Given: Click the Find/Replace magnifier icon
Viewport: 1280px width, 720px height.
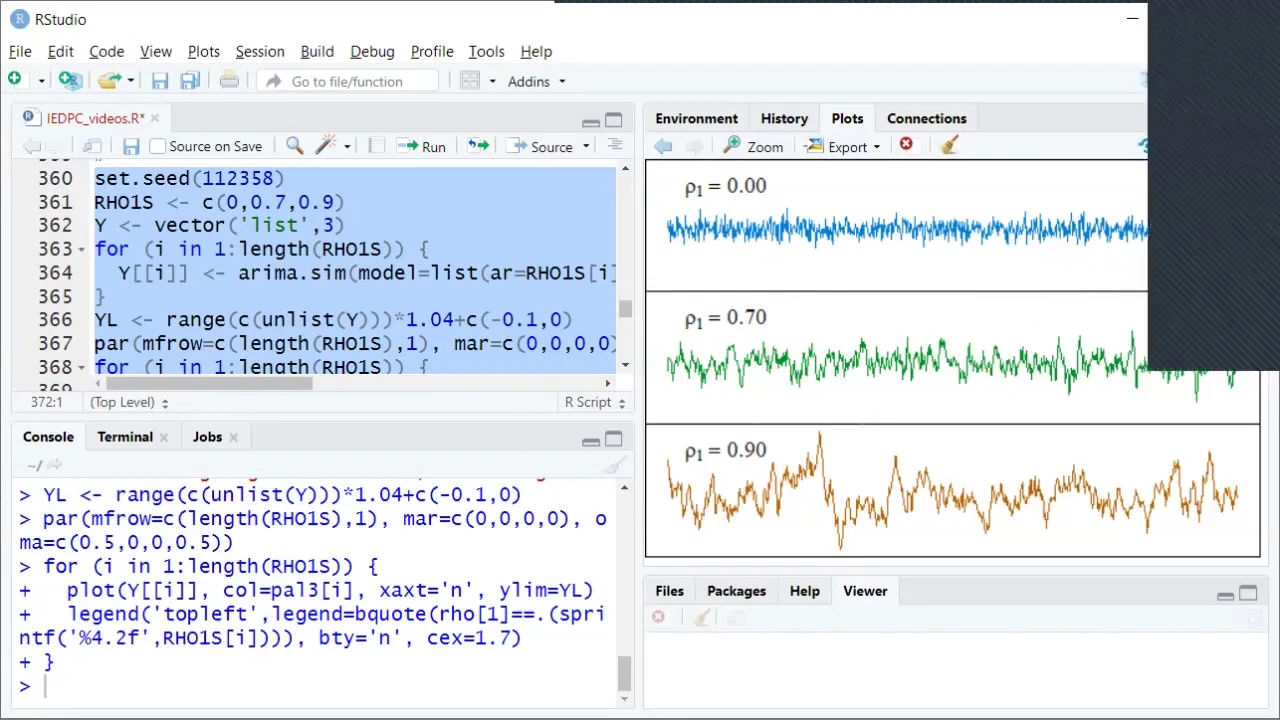Looking at the screenshot, I should [x=294, y=146].
